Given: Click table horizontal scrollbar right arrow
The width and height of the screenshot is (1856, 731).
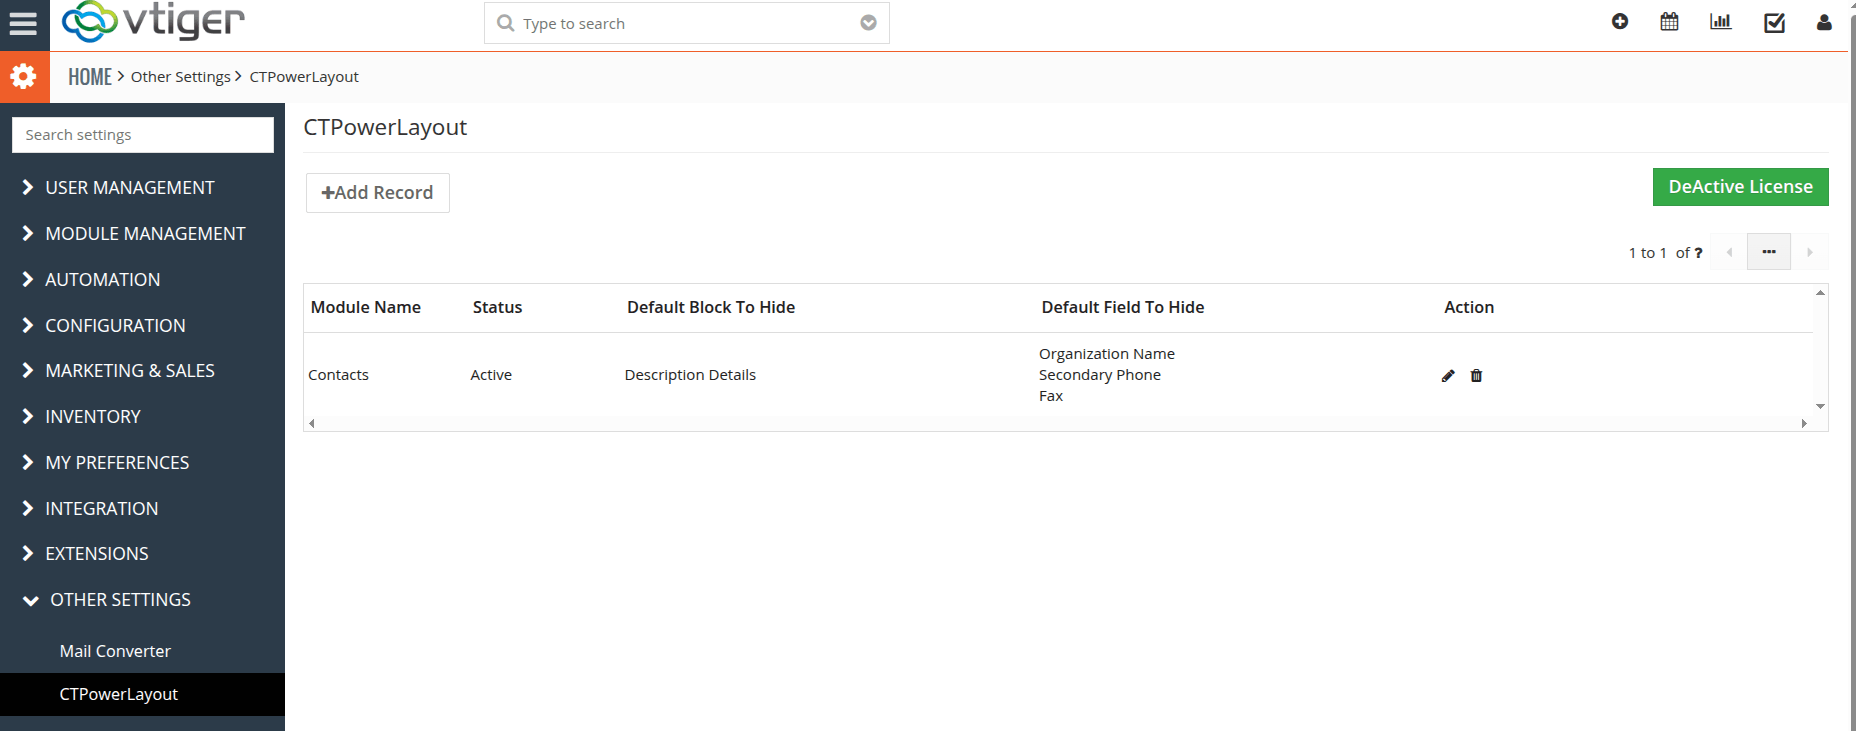Looking at the screenshot, I should [x=1804, y=424].
